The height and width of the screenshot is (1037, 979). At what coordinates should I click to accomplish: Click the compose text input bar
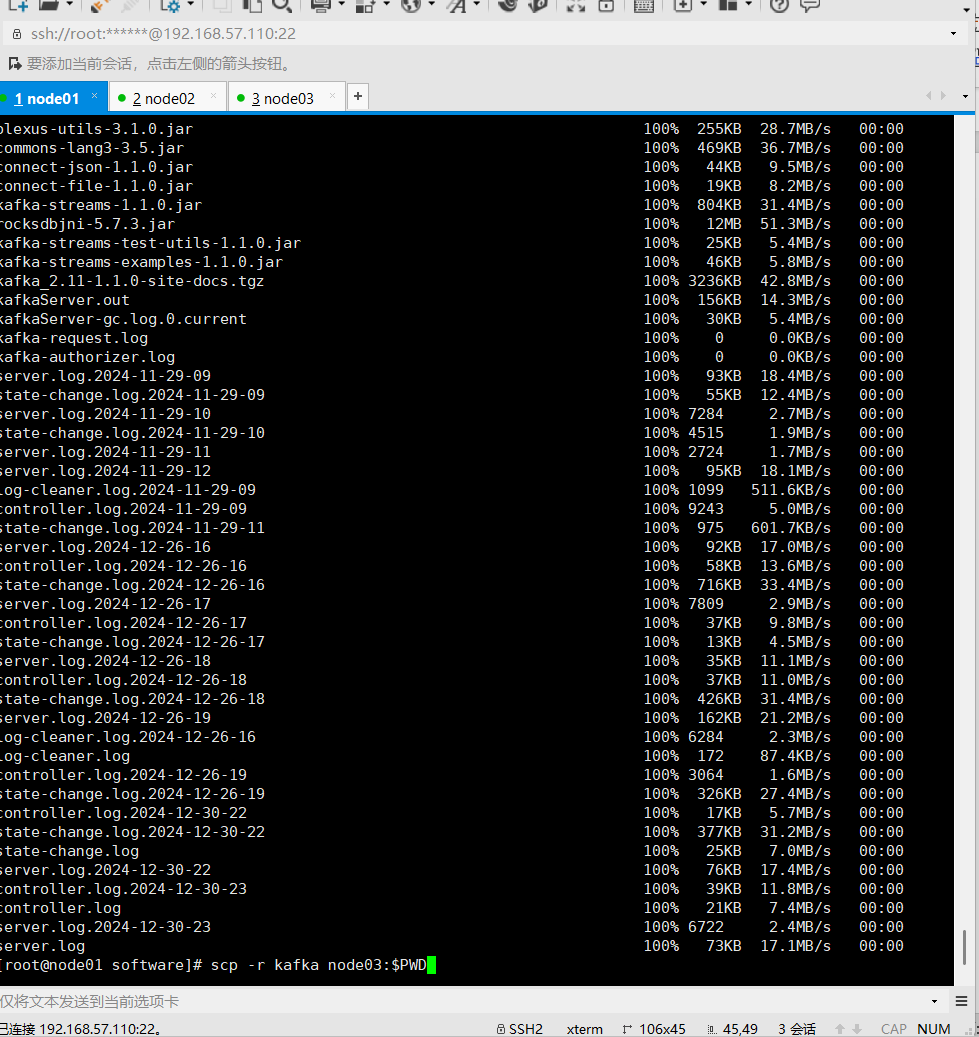(x=463, y=1001)
